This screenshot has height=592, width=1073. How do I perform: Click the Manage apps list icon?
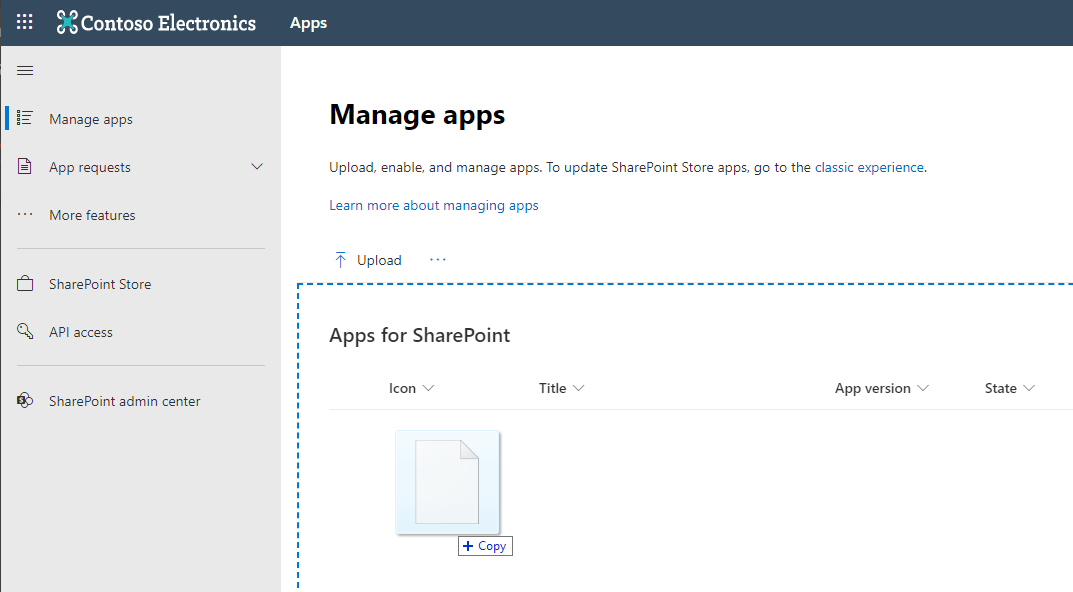[25, 118]
